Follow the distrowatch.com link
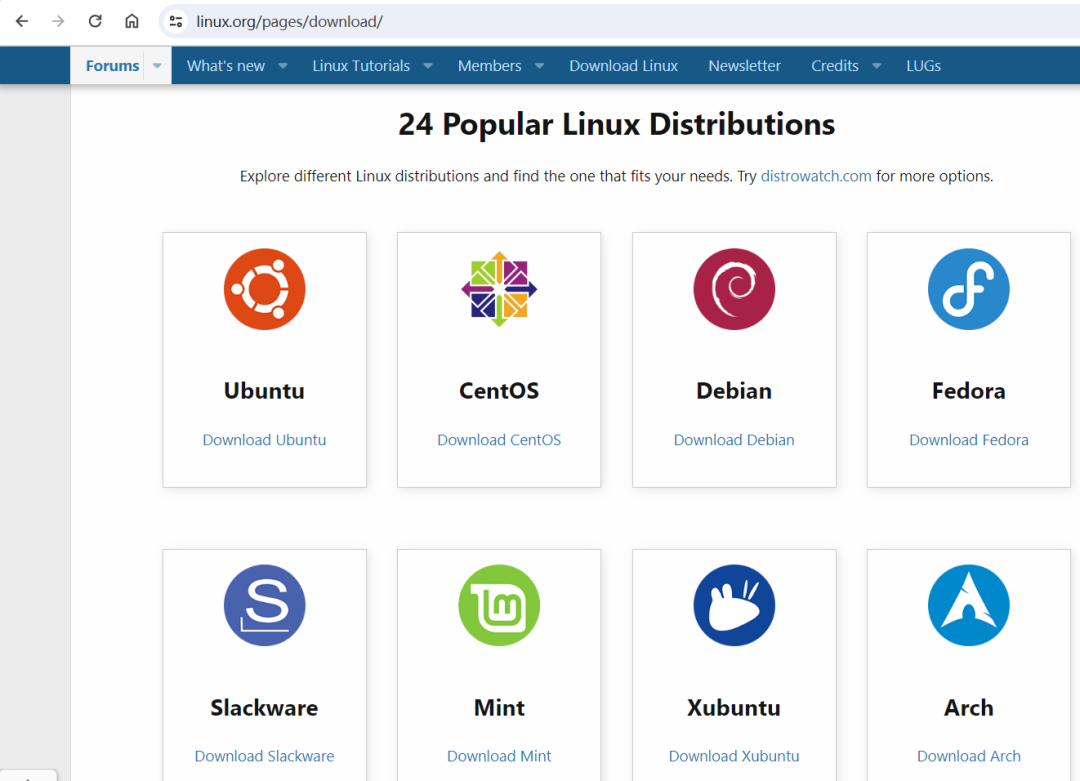 [816, 176]
